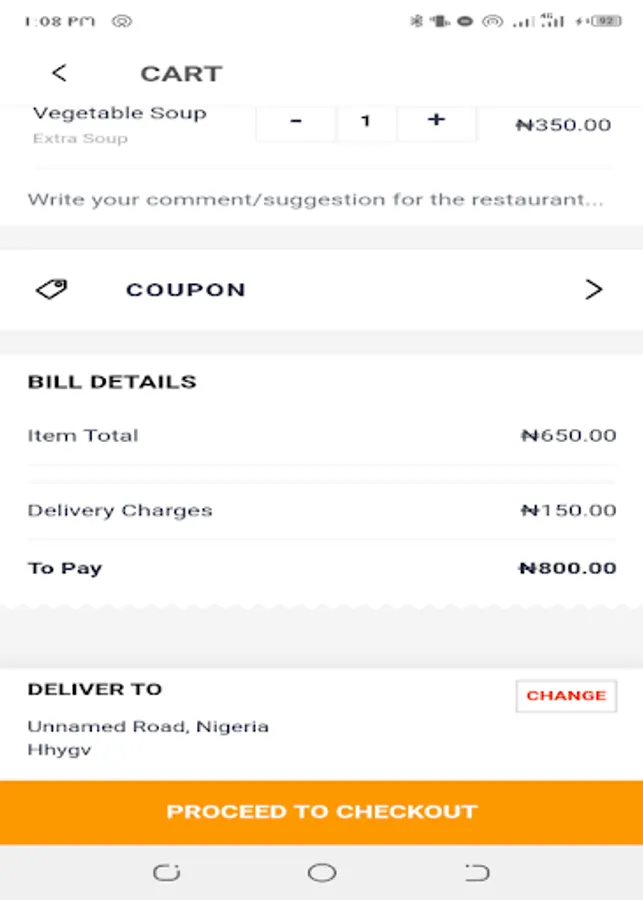
Task: Tap the coupon tag icon
Action: tap(52, 289)
